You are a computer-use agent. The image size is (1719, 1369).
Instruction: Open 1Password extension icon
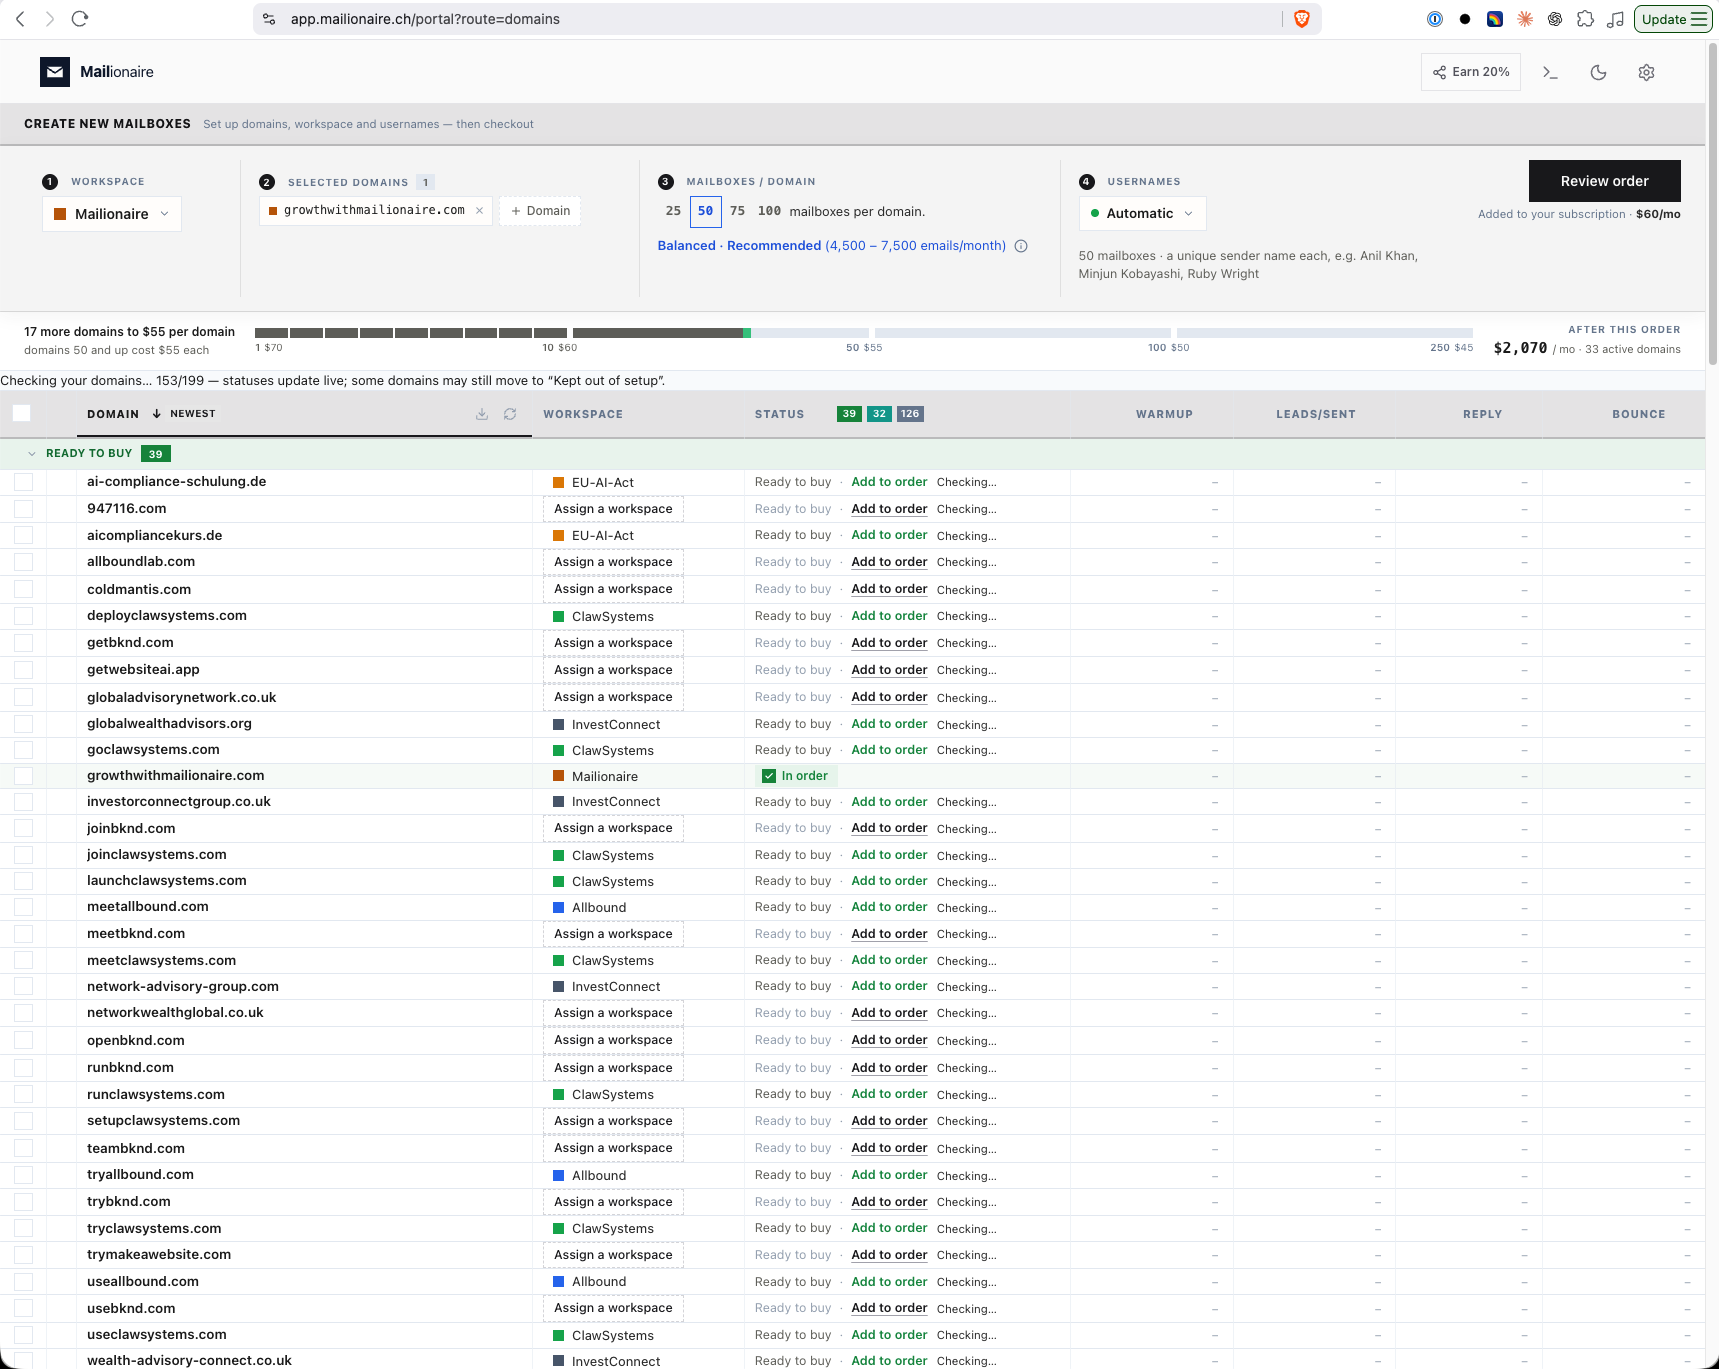(x=1435, y=19)
